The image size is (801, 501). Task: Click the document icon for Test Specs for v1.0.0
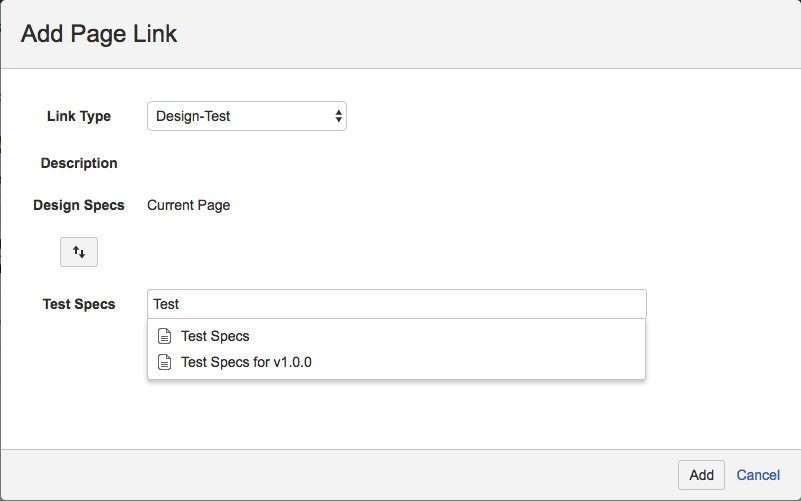[x=165, y=362]
